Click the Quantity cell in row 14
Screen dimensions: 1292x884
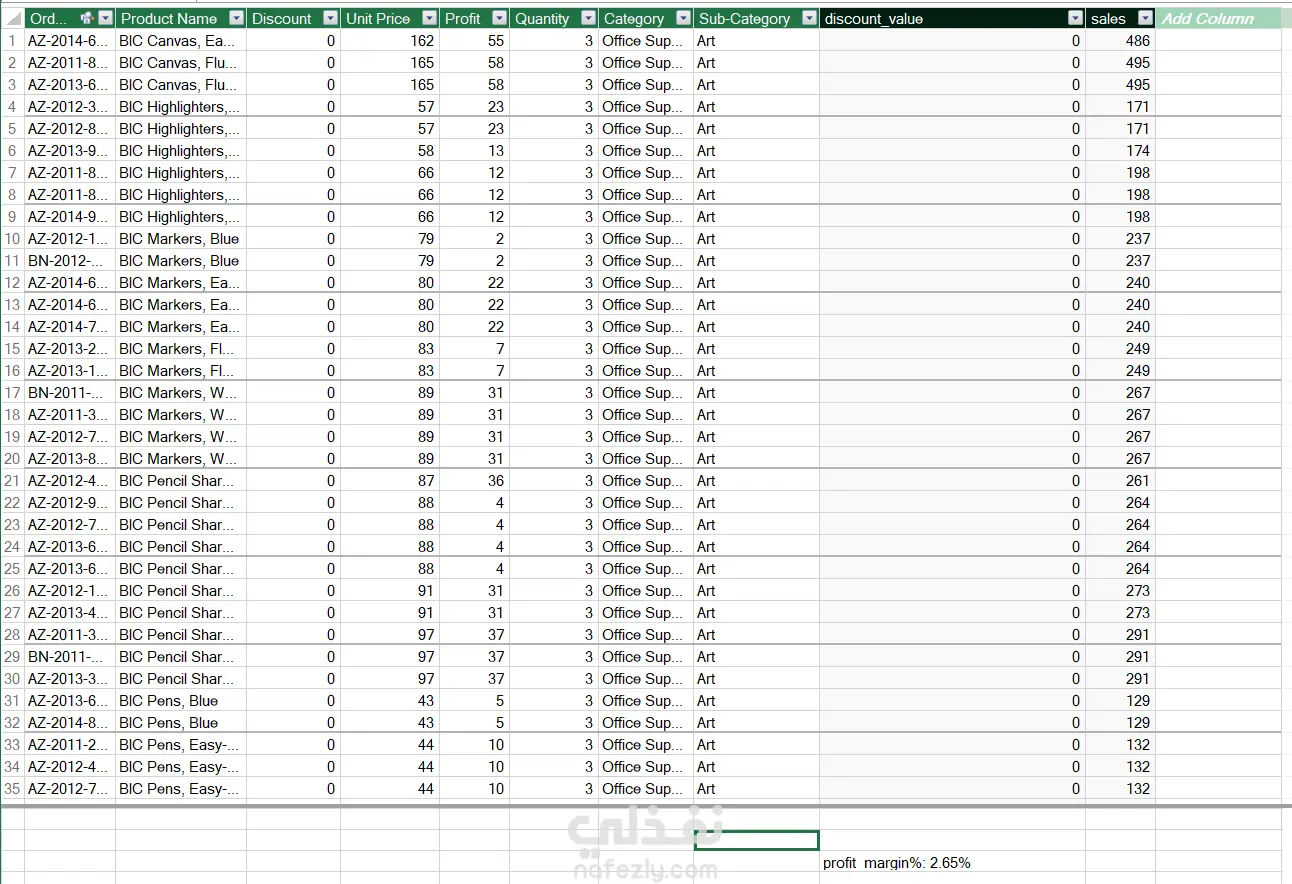click(x=554, y=326)
